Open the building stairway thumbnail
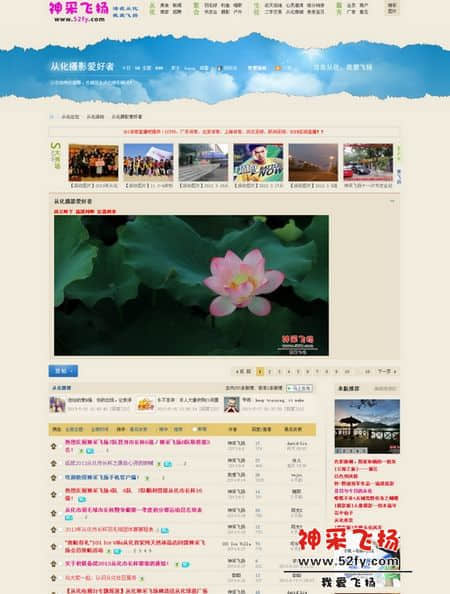The width and height of the screenshot is (450, 594). [203, 163]
